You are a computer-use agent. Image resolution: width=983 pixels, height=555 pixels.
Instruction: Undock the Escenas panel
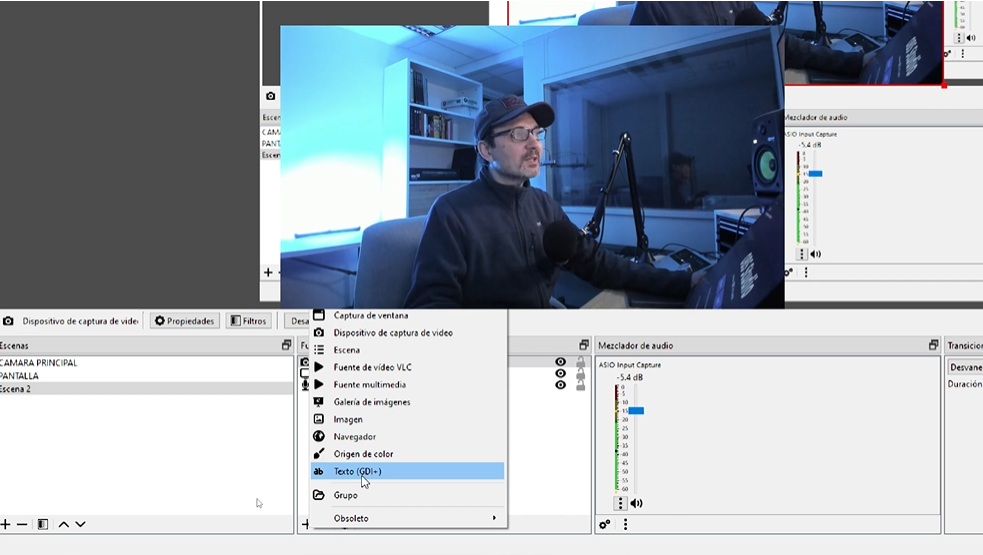(286, 345)
